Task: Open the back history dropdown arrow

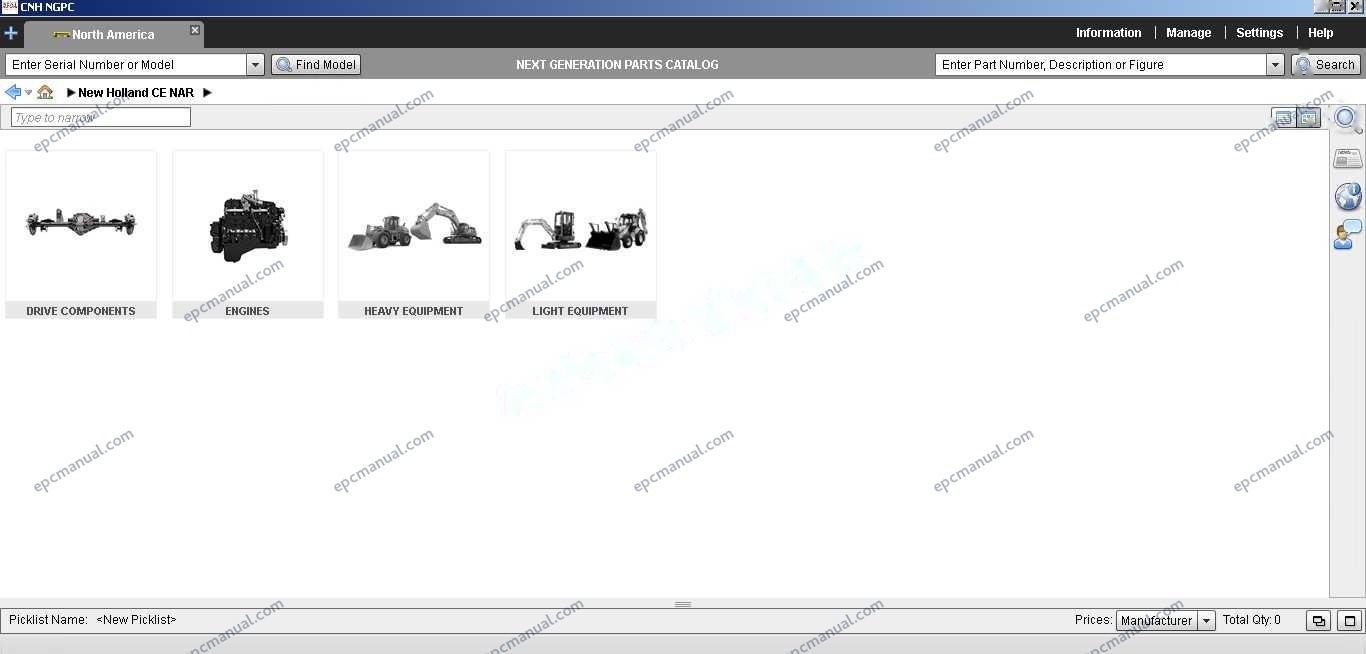Action: coord(28,93)
